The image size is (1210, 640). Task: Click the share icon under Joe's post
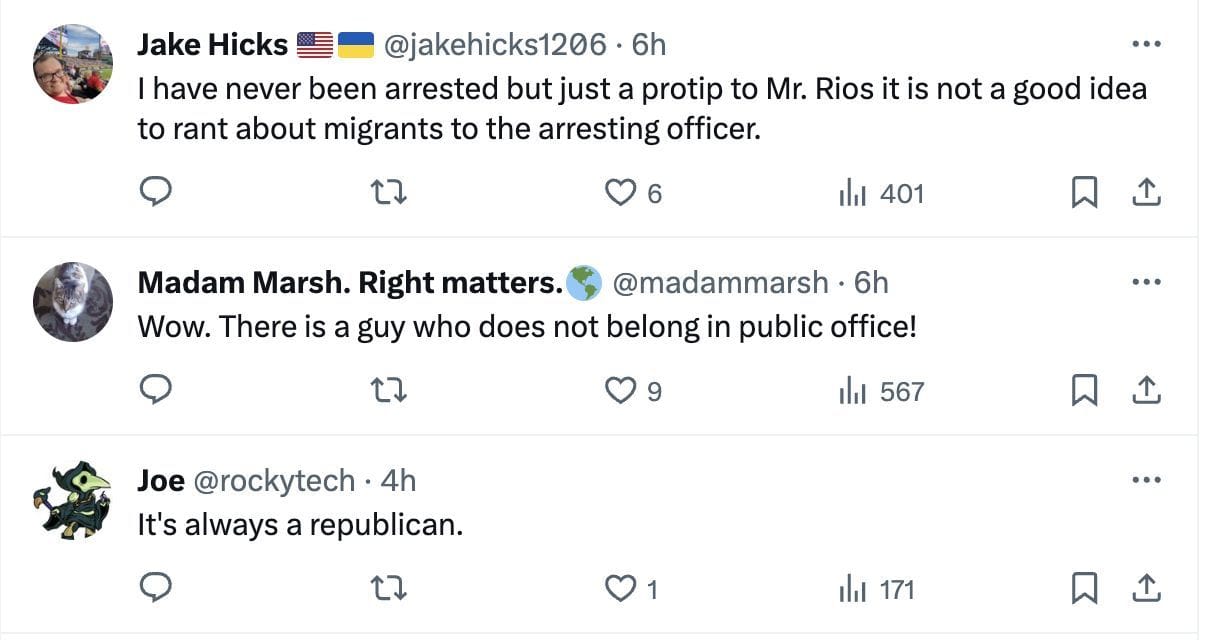click(x=1146, y=589)
